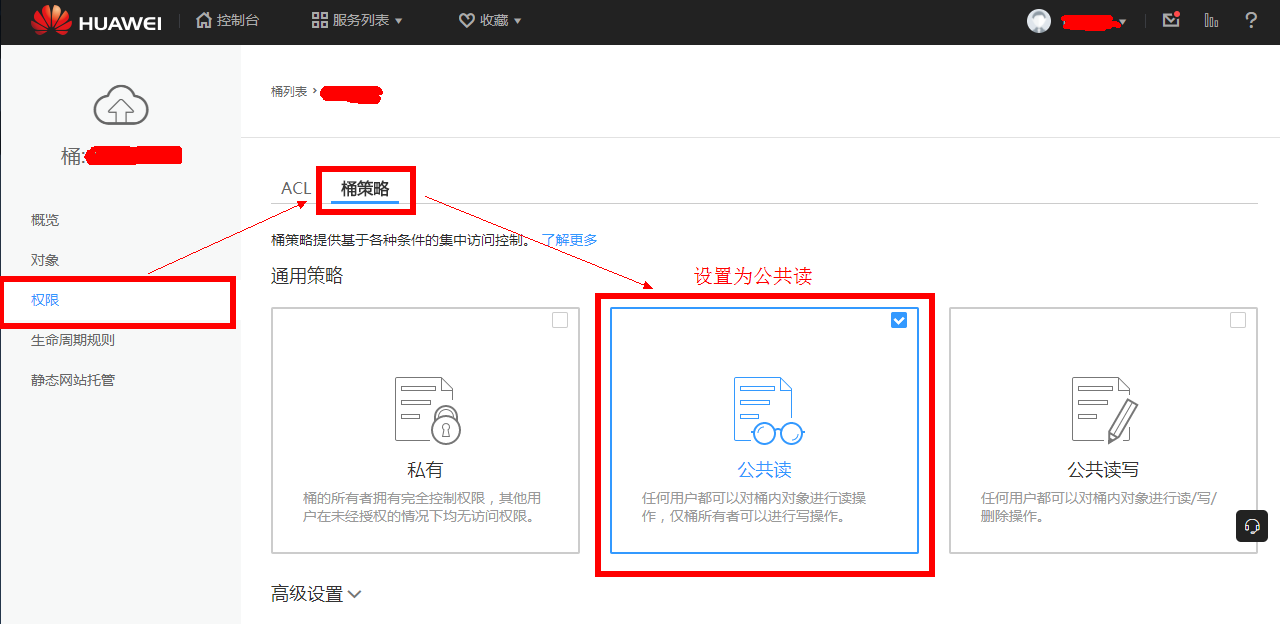Viewport: 1280px width, 624px height.
Task: Click the 公共读 glasses document icon
Action: pos(768,411)
